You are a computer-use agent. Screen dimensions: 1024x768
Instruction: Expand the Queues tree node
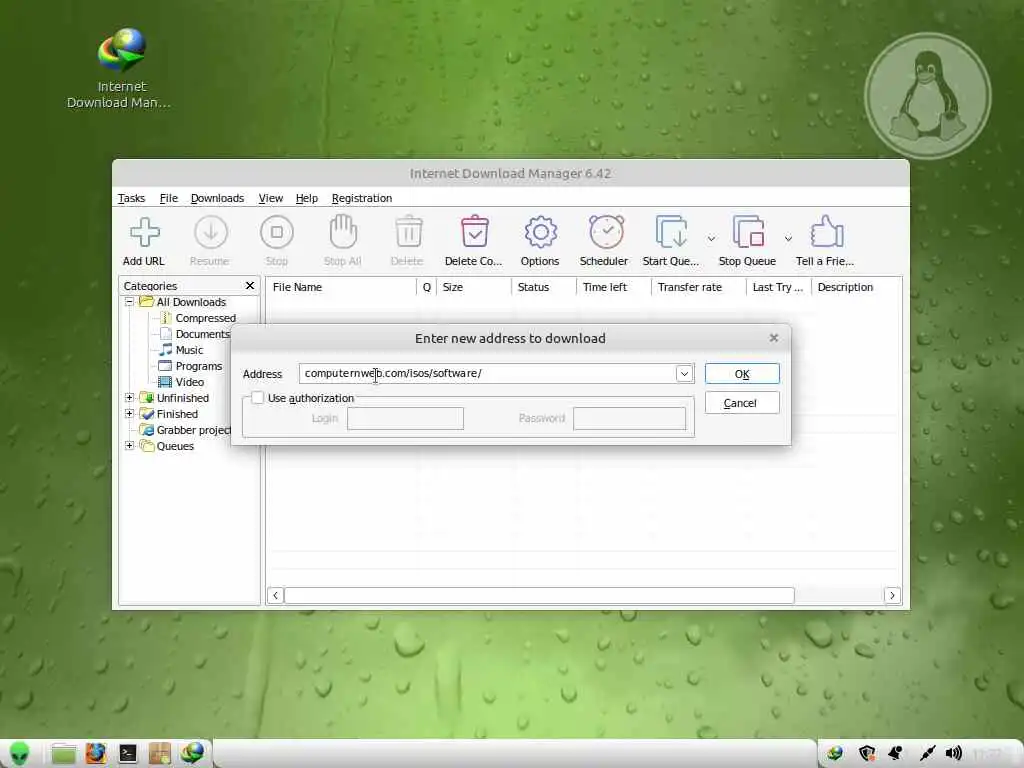tap(129, 445)
